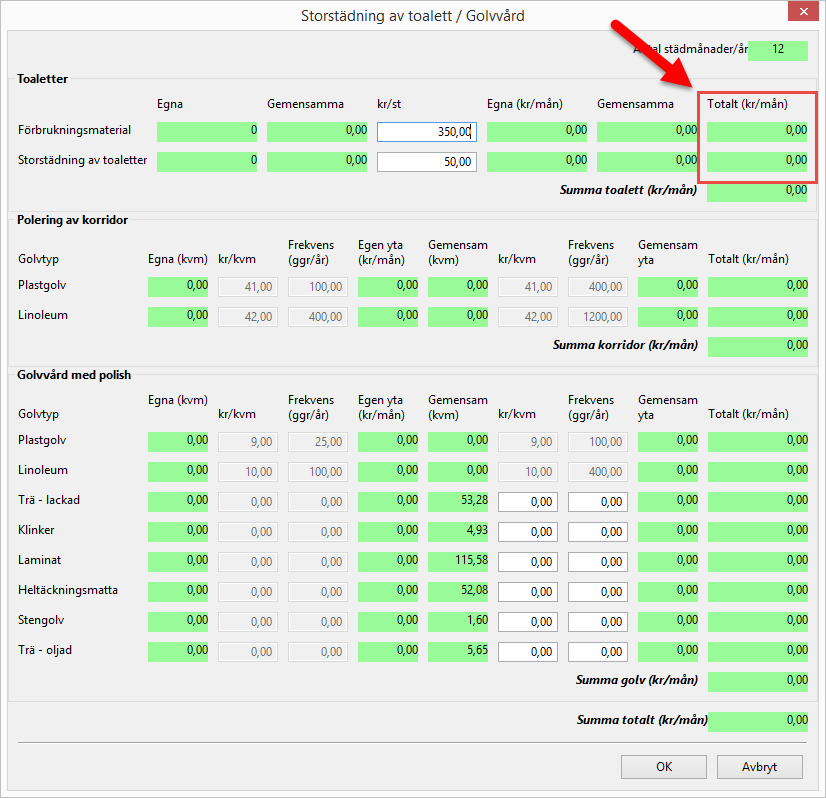Select the Laminat white Frekvens field
This screenshot has width=826, height=798.
pos(597,561)
